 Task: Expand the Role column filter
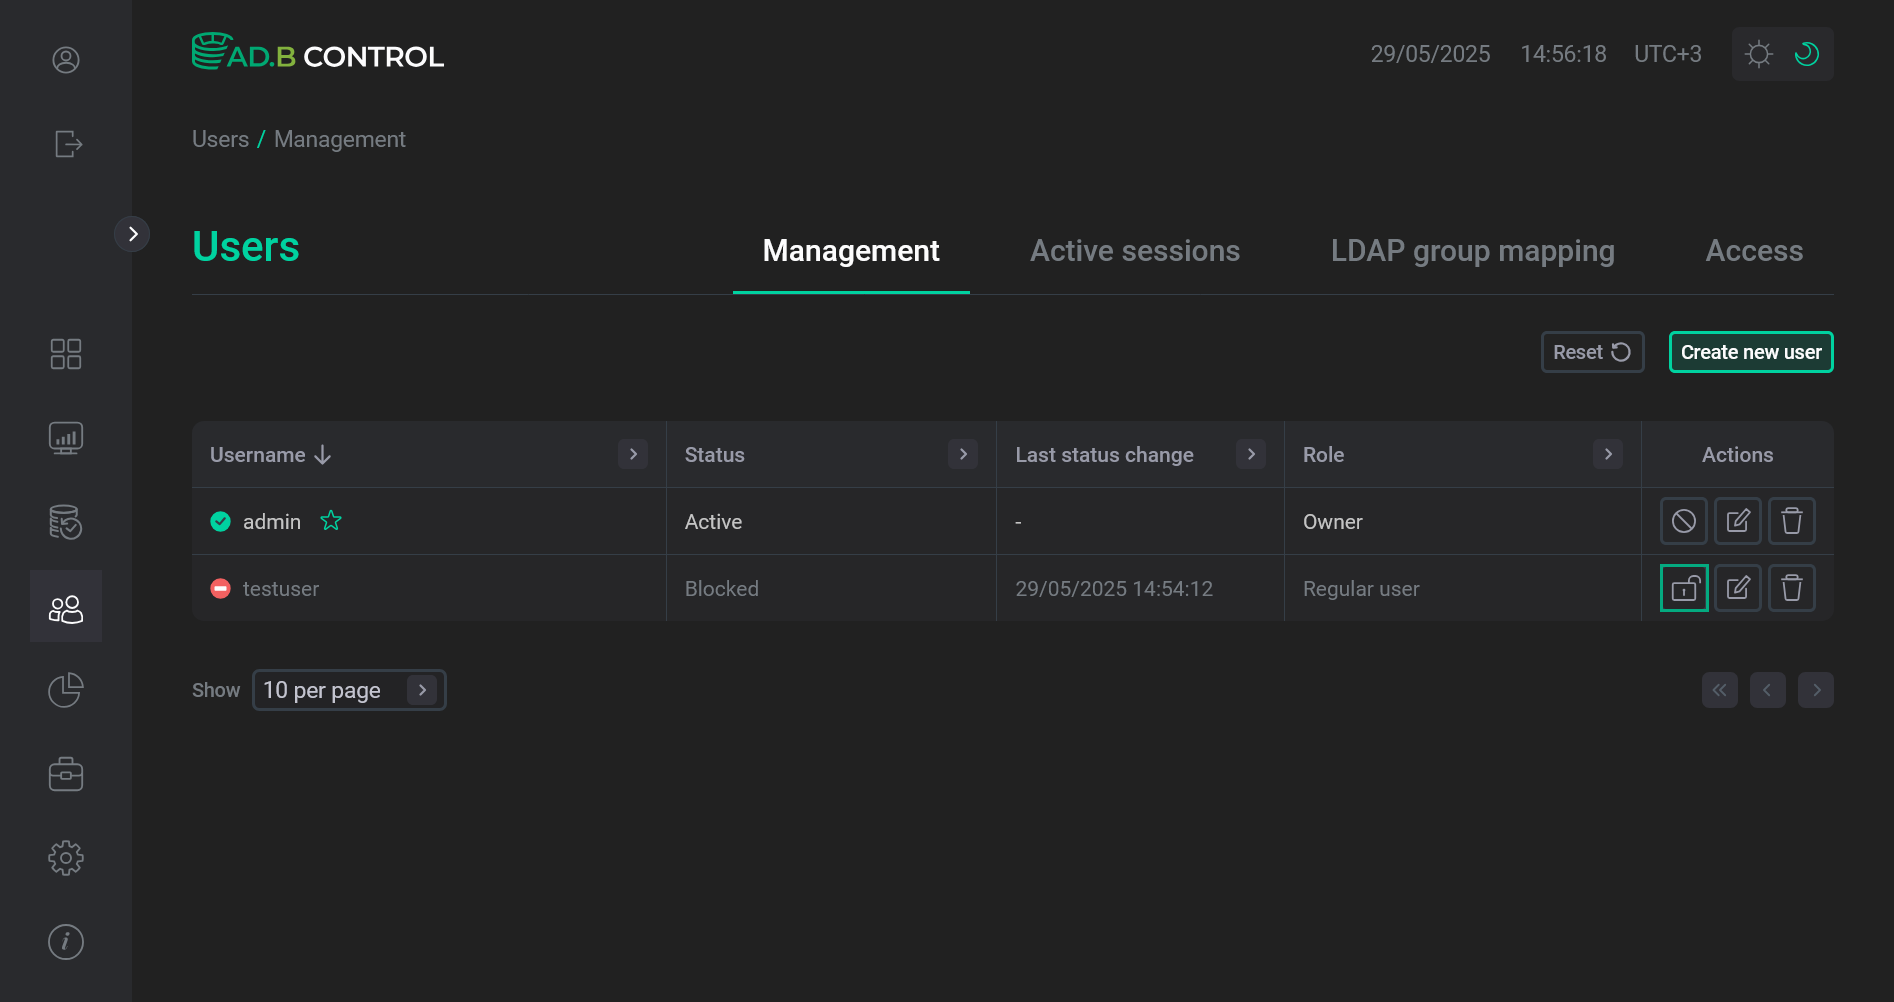point(1607,454)
